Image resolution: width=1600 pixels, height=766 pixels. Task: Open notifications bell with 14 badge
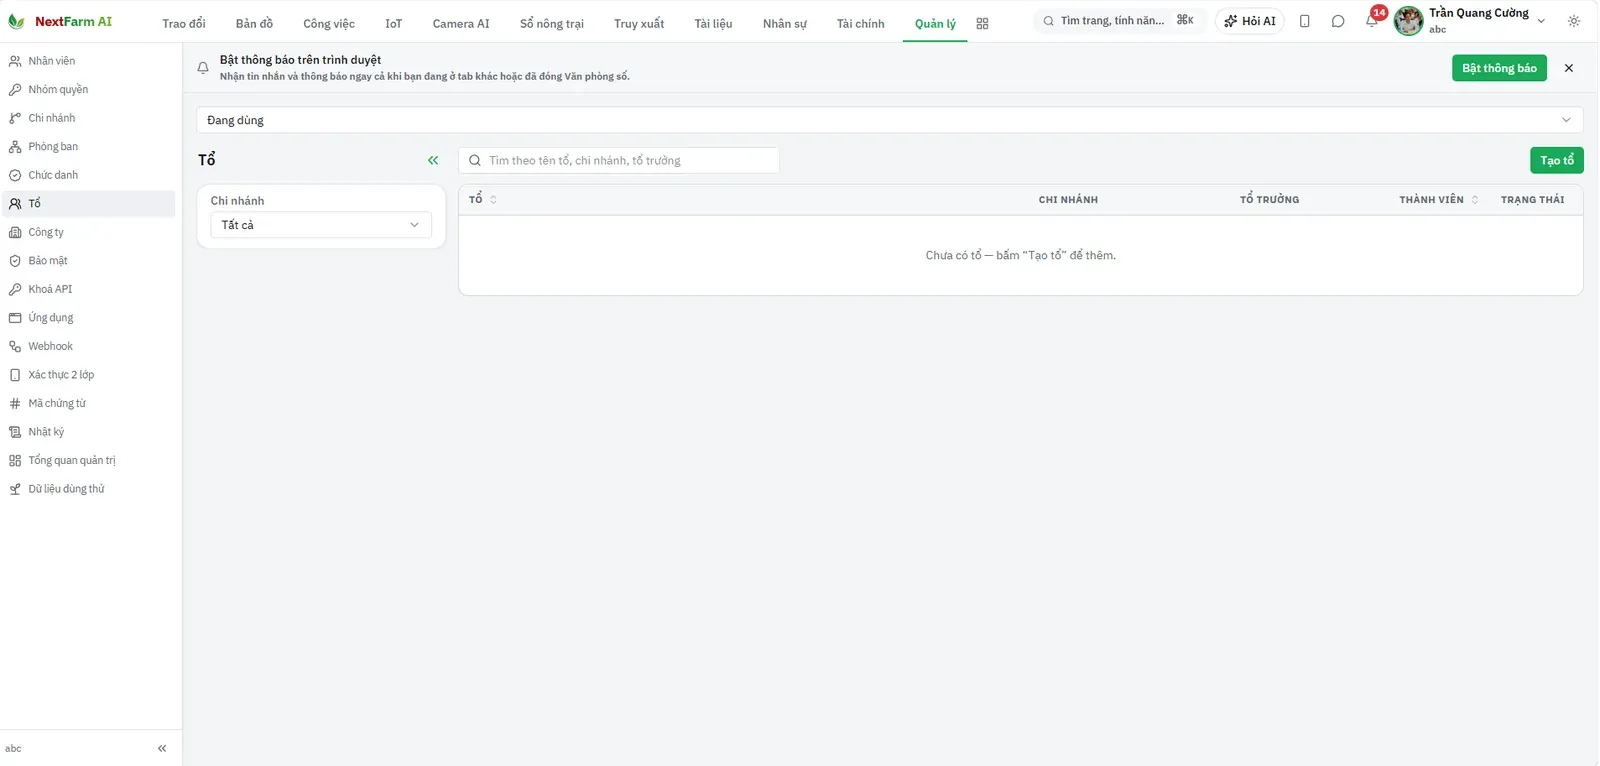point(1372,21)
